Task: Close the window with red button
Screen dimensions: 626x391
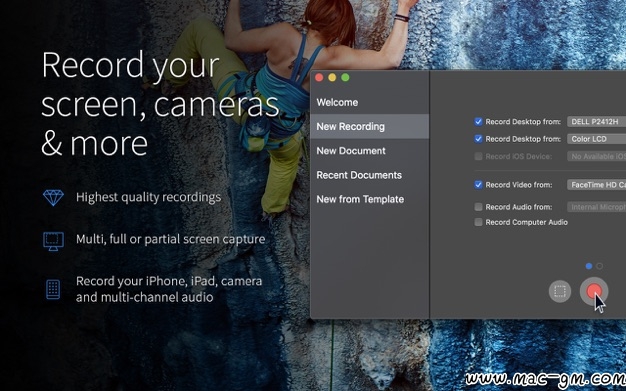Action: (319, 77)
